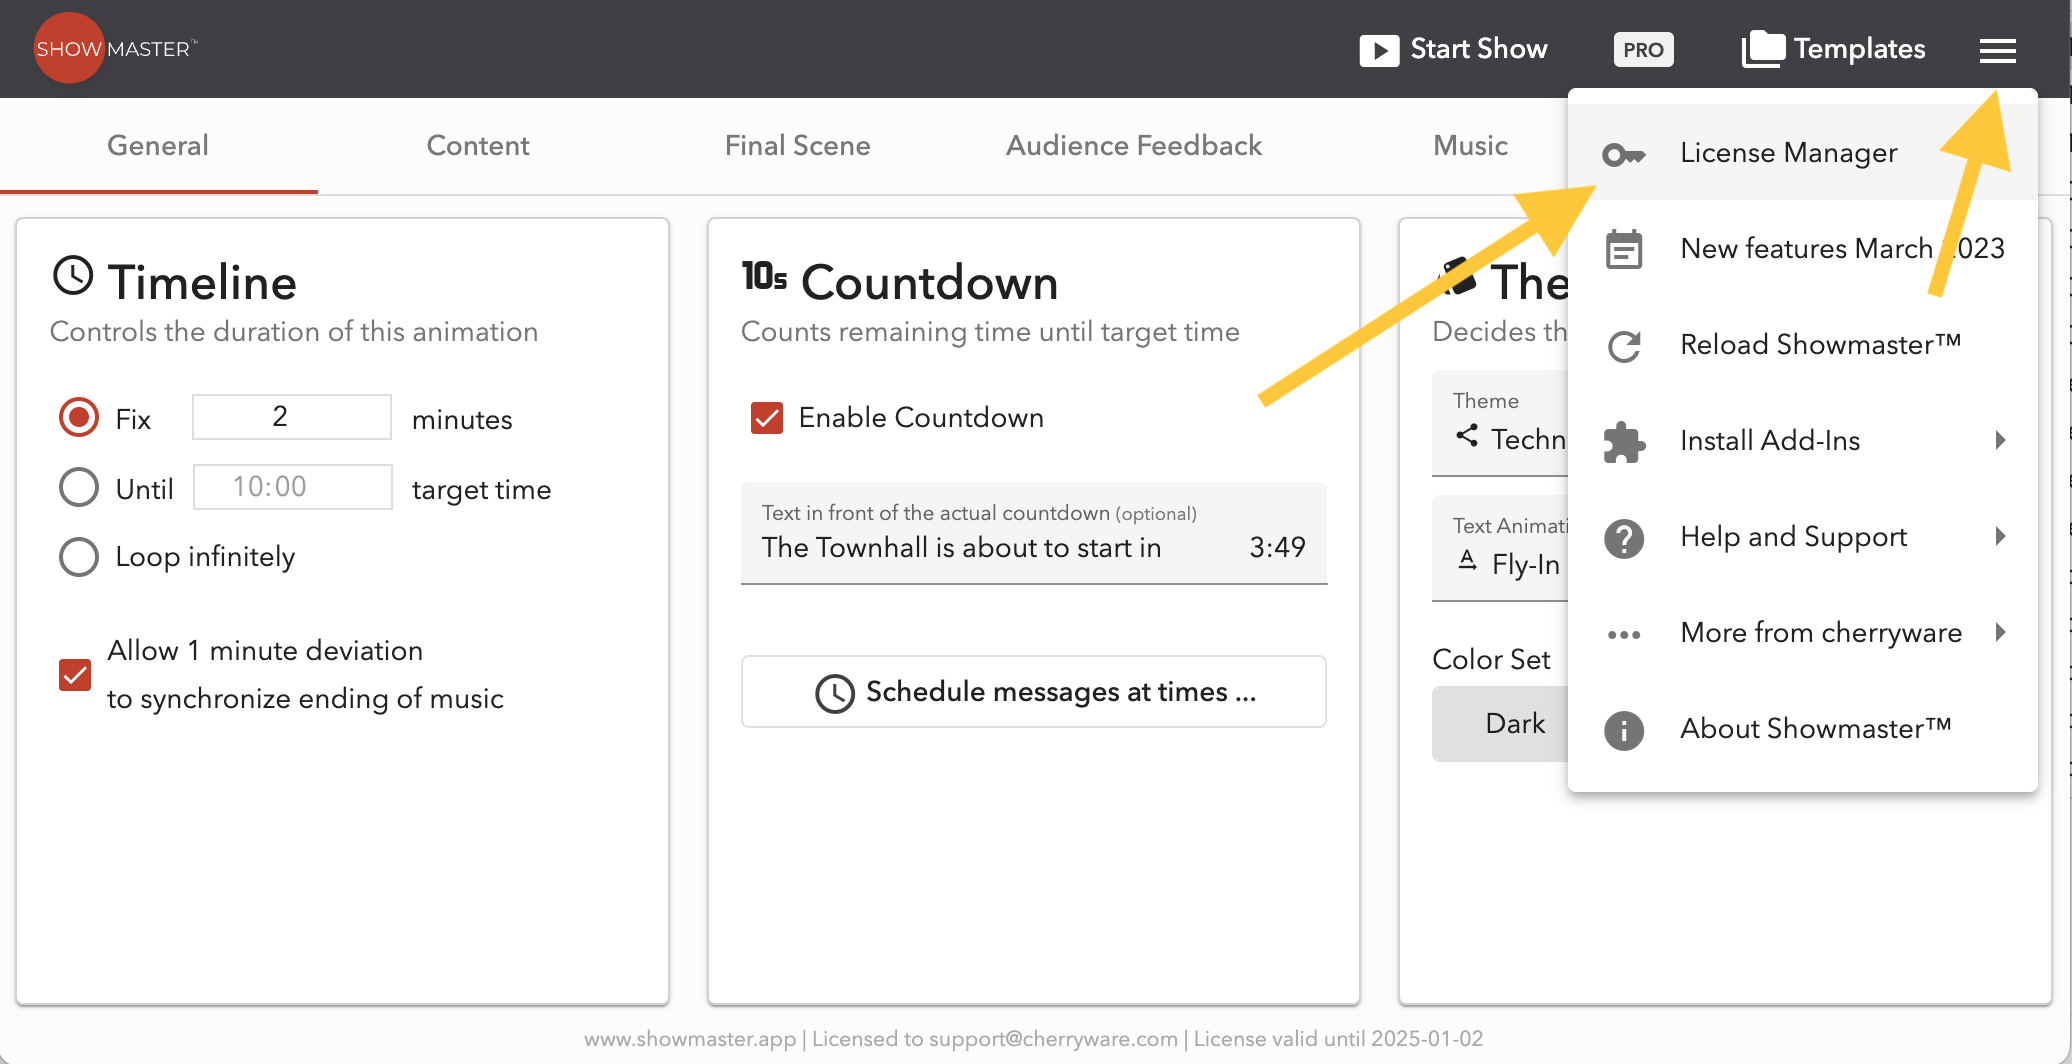Uncheck Allow 1 minute deviation
Image resolution: width=2072 pixels, height=1064 pixels.
click(x=75, y=675)
